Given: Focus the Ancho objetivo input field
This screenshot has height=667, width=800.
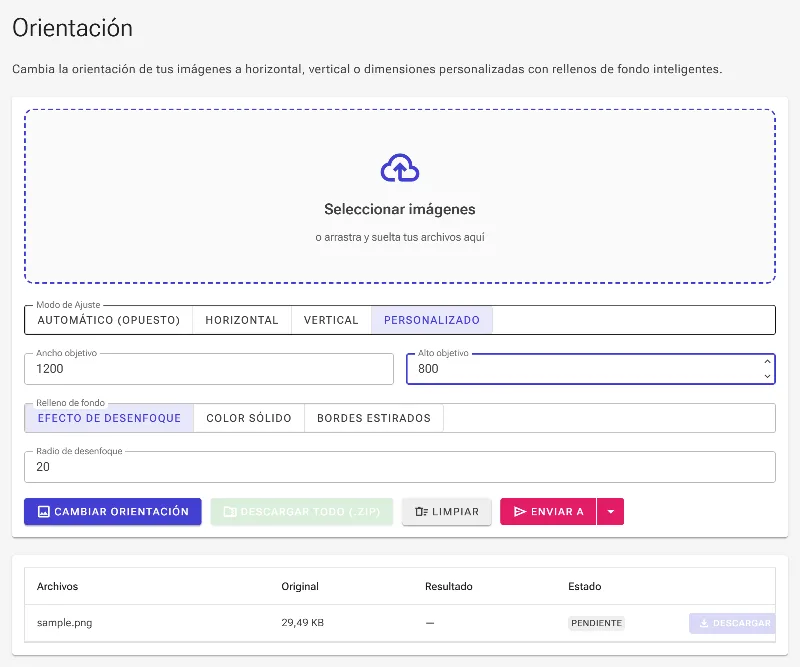Looking at the screenshot, I should 209,368.
